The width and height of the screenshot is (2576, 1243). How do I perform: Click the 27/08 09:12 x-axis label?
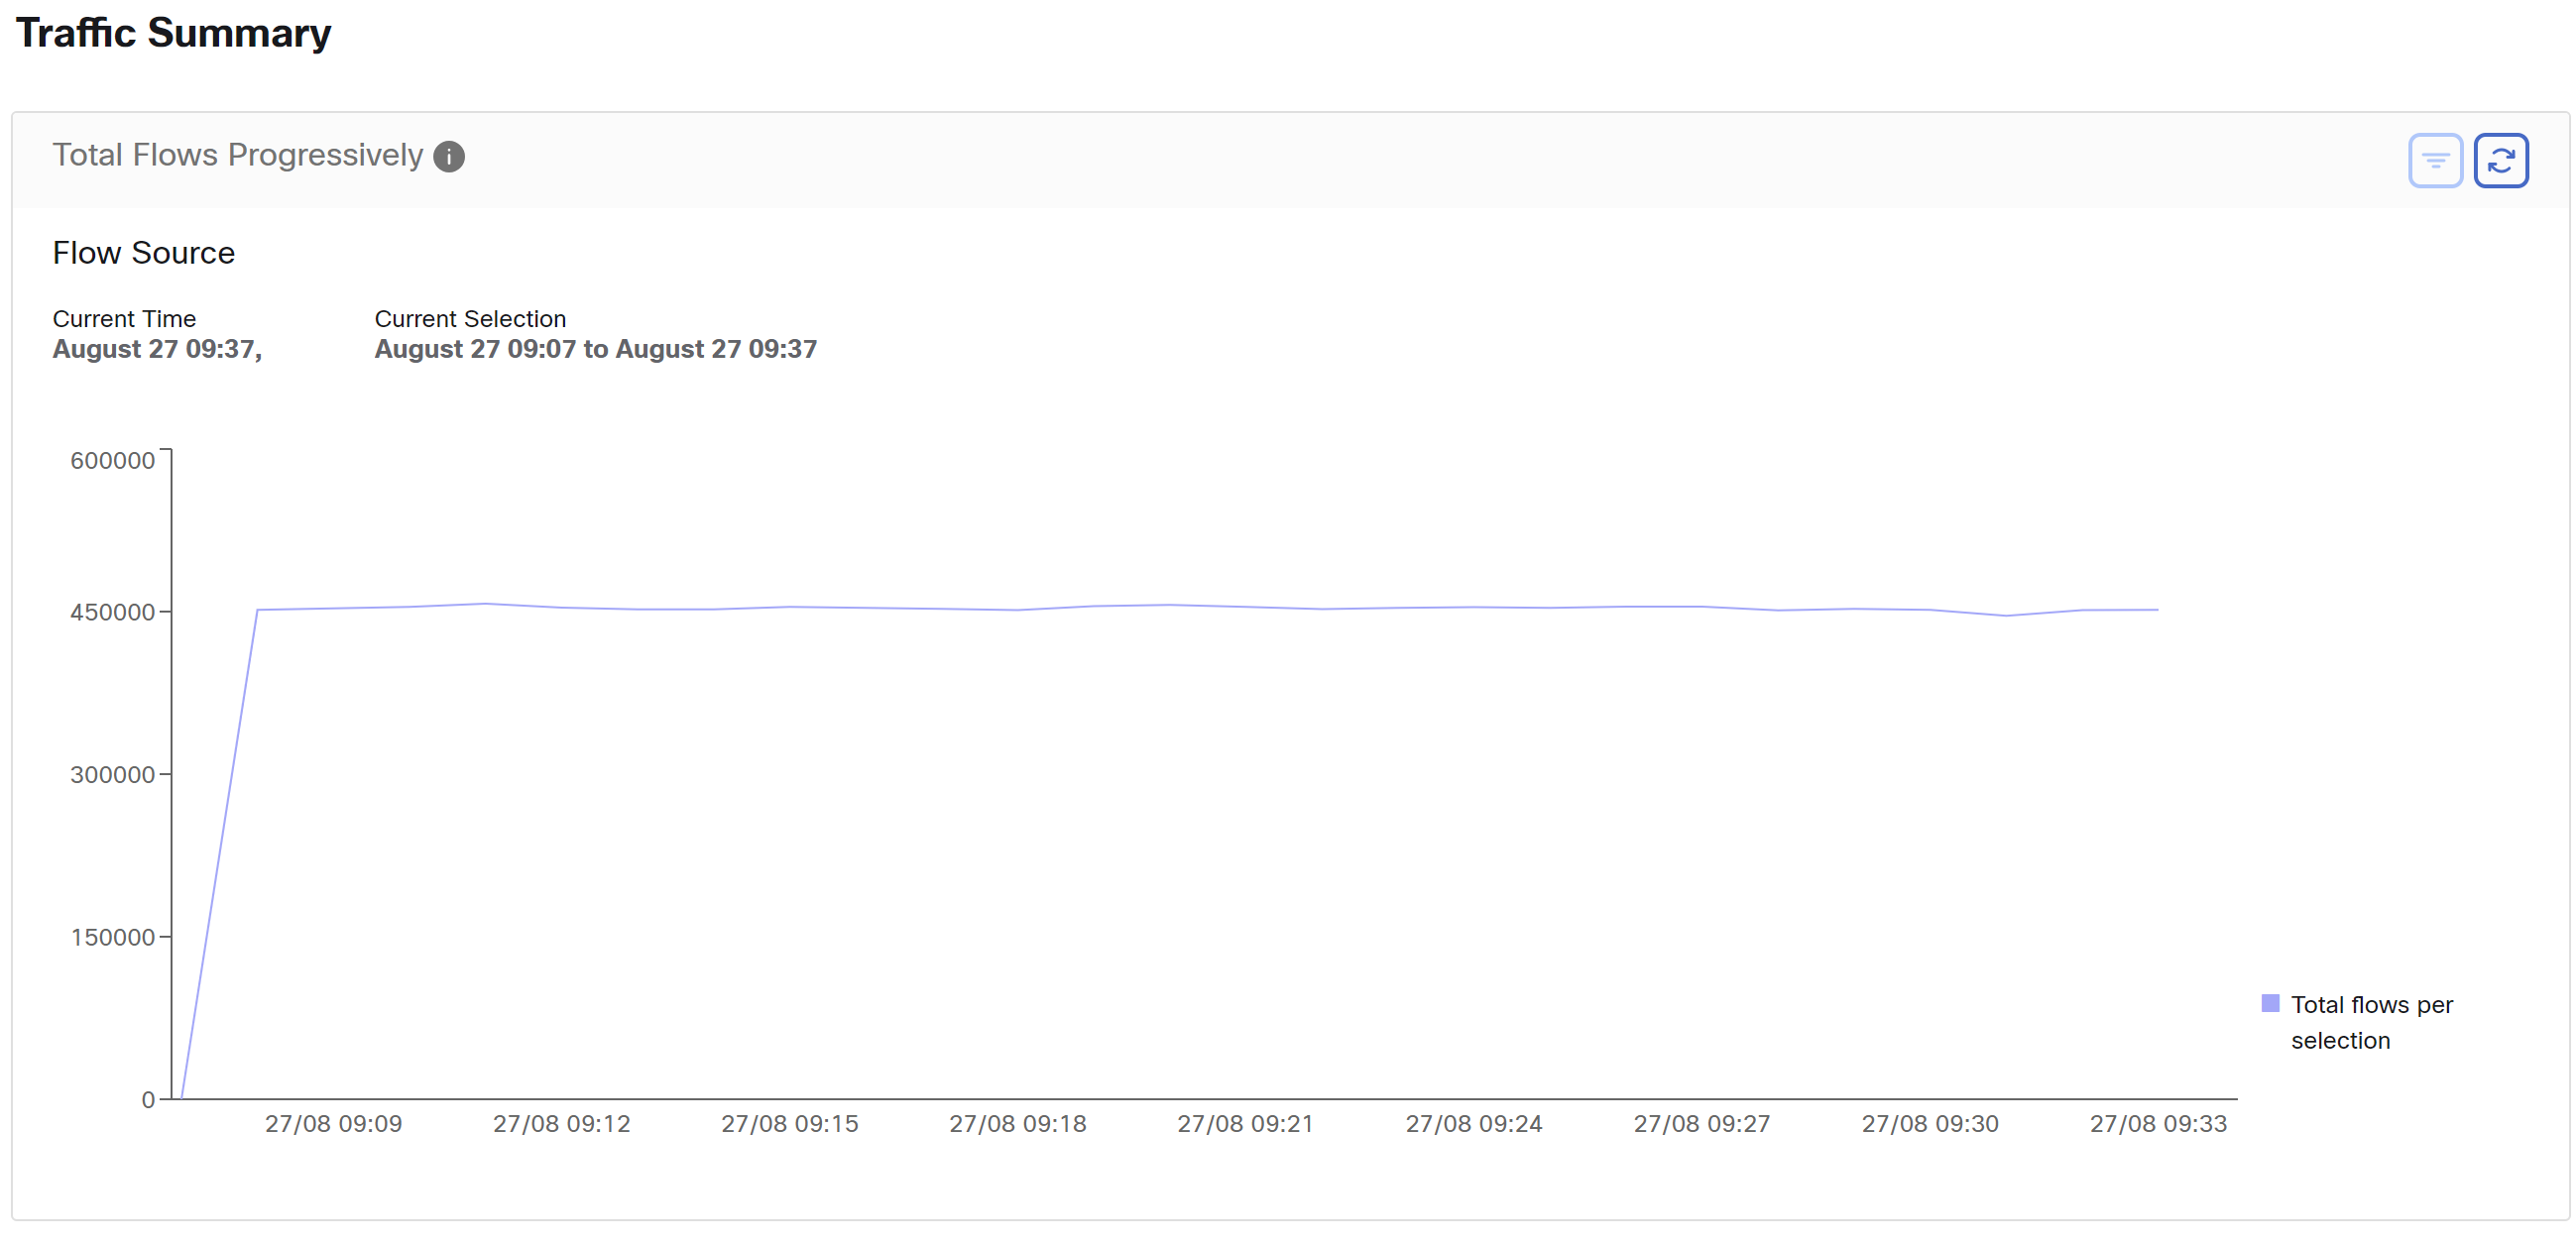562,1124
